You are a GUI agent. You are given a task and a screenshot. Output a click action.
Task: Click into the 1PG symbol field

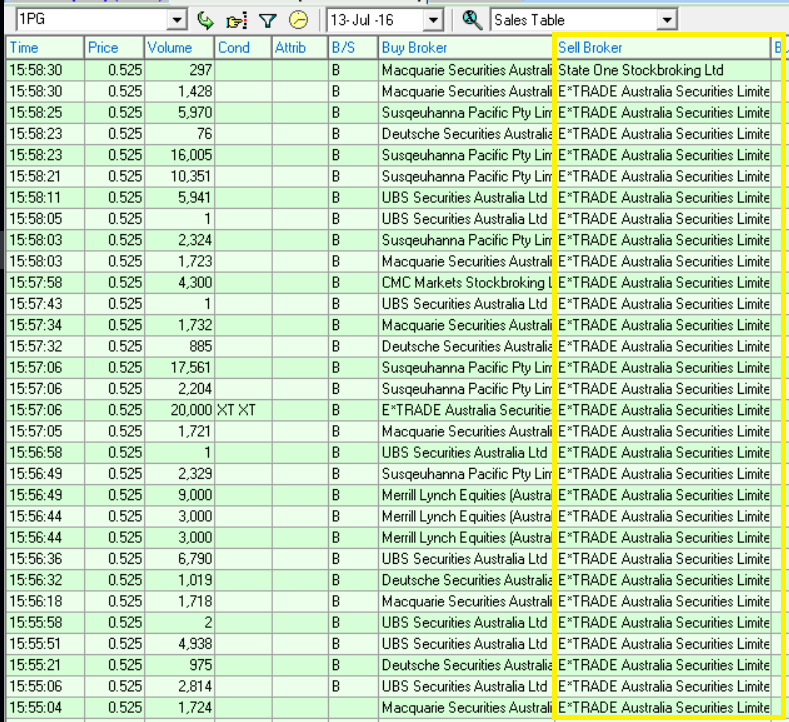(x=92, y=20)
